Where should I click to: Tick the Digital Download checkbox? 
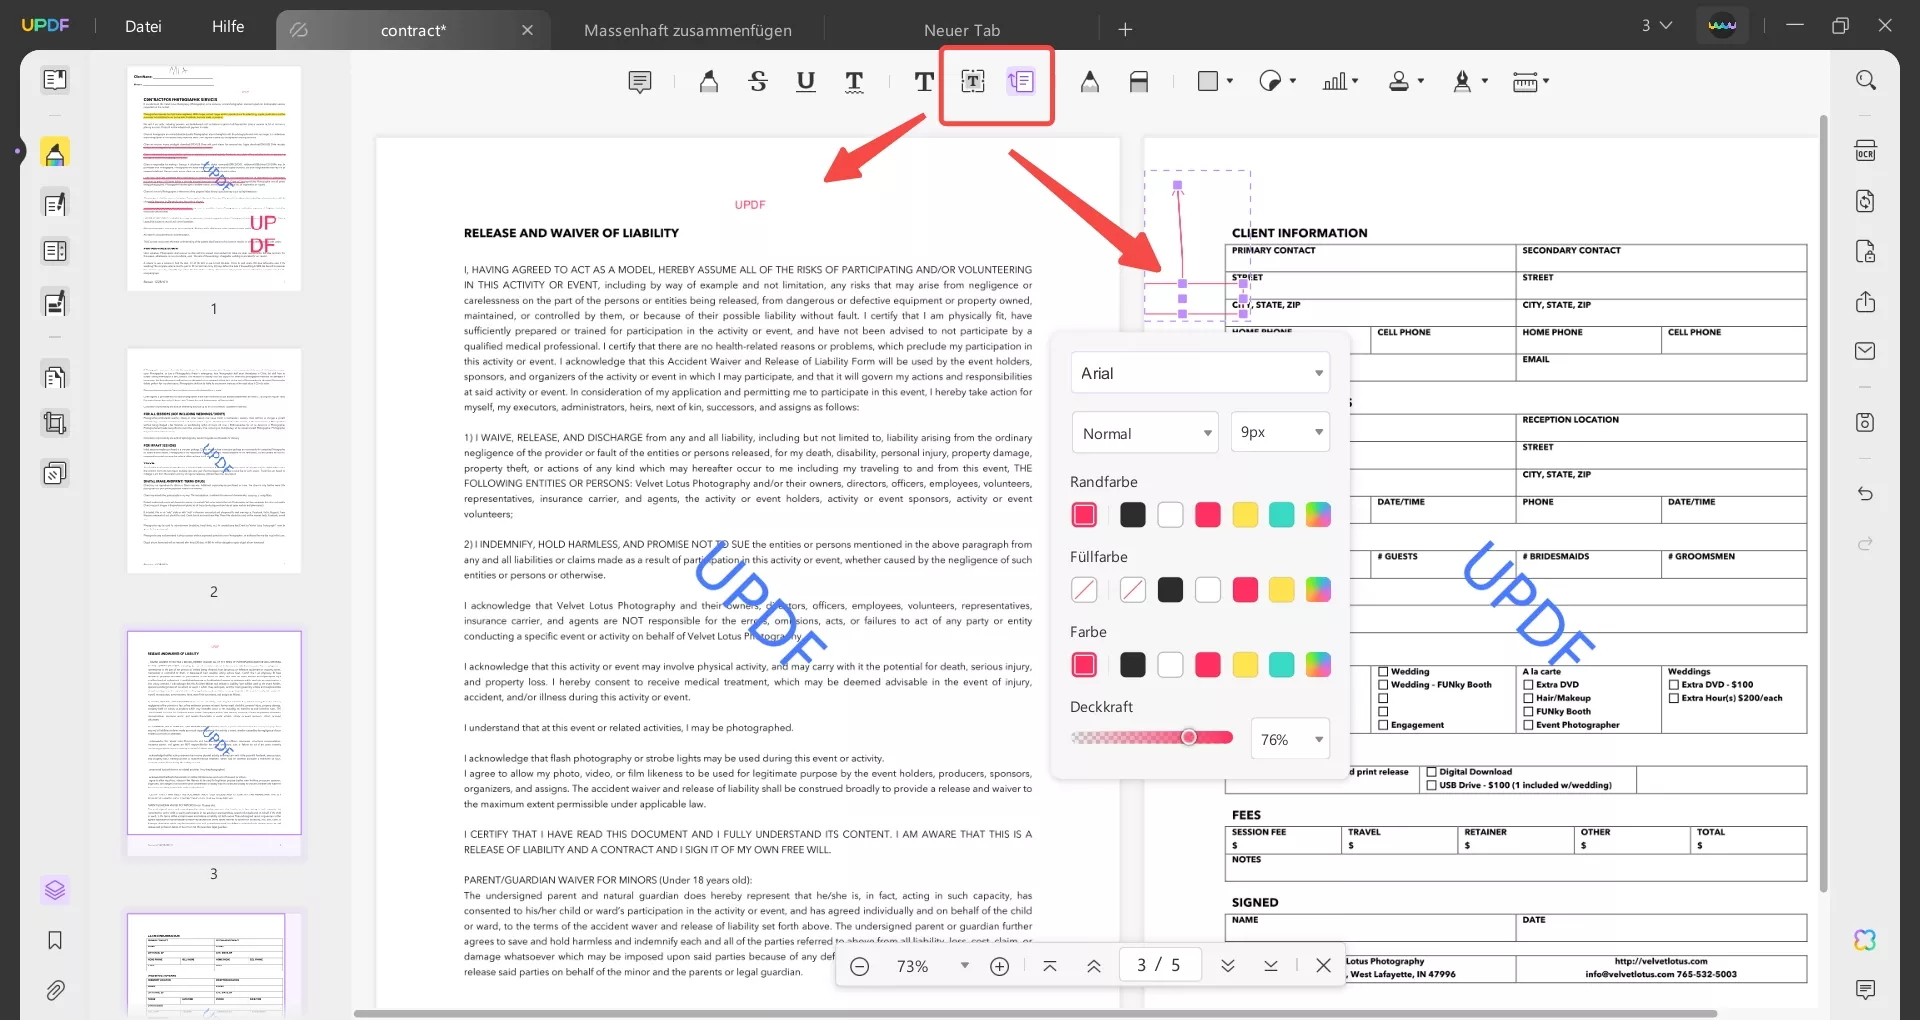(x=1432, y=772)
